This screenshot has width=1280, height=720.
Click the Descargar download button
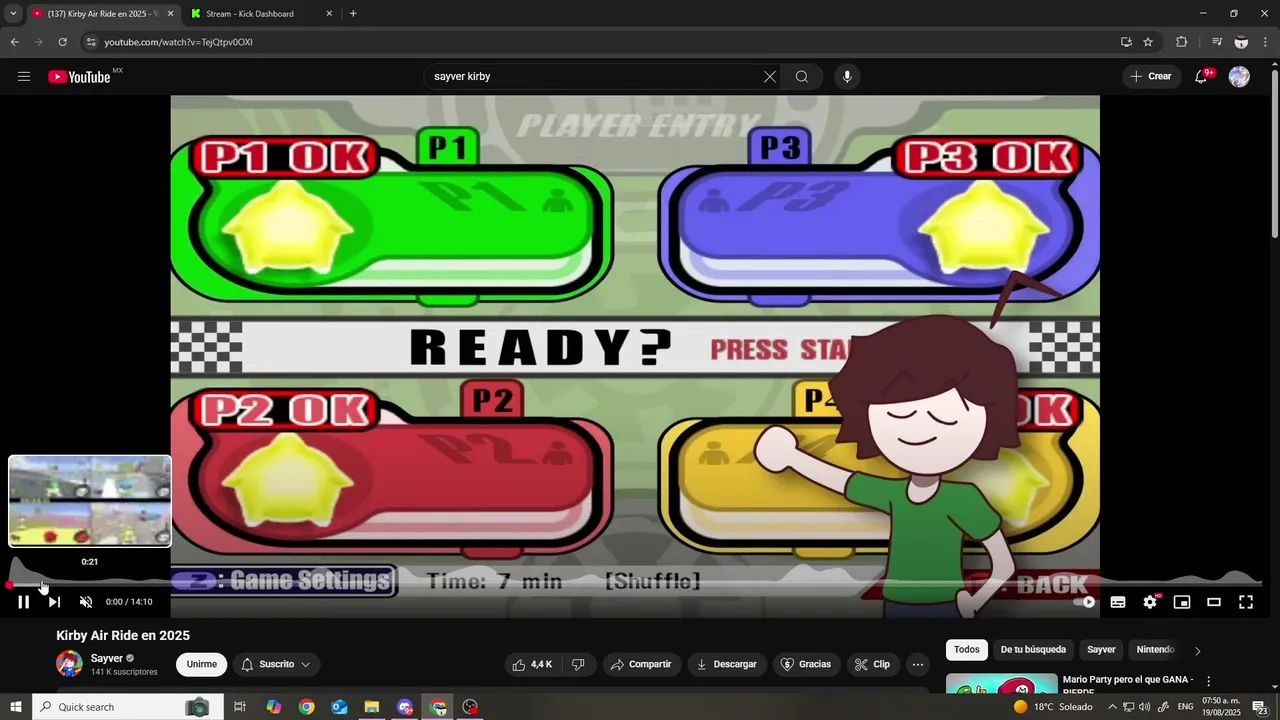pos(726,664)
